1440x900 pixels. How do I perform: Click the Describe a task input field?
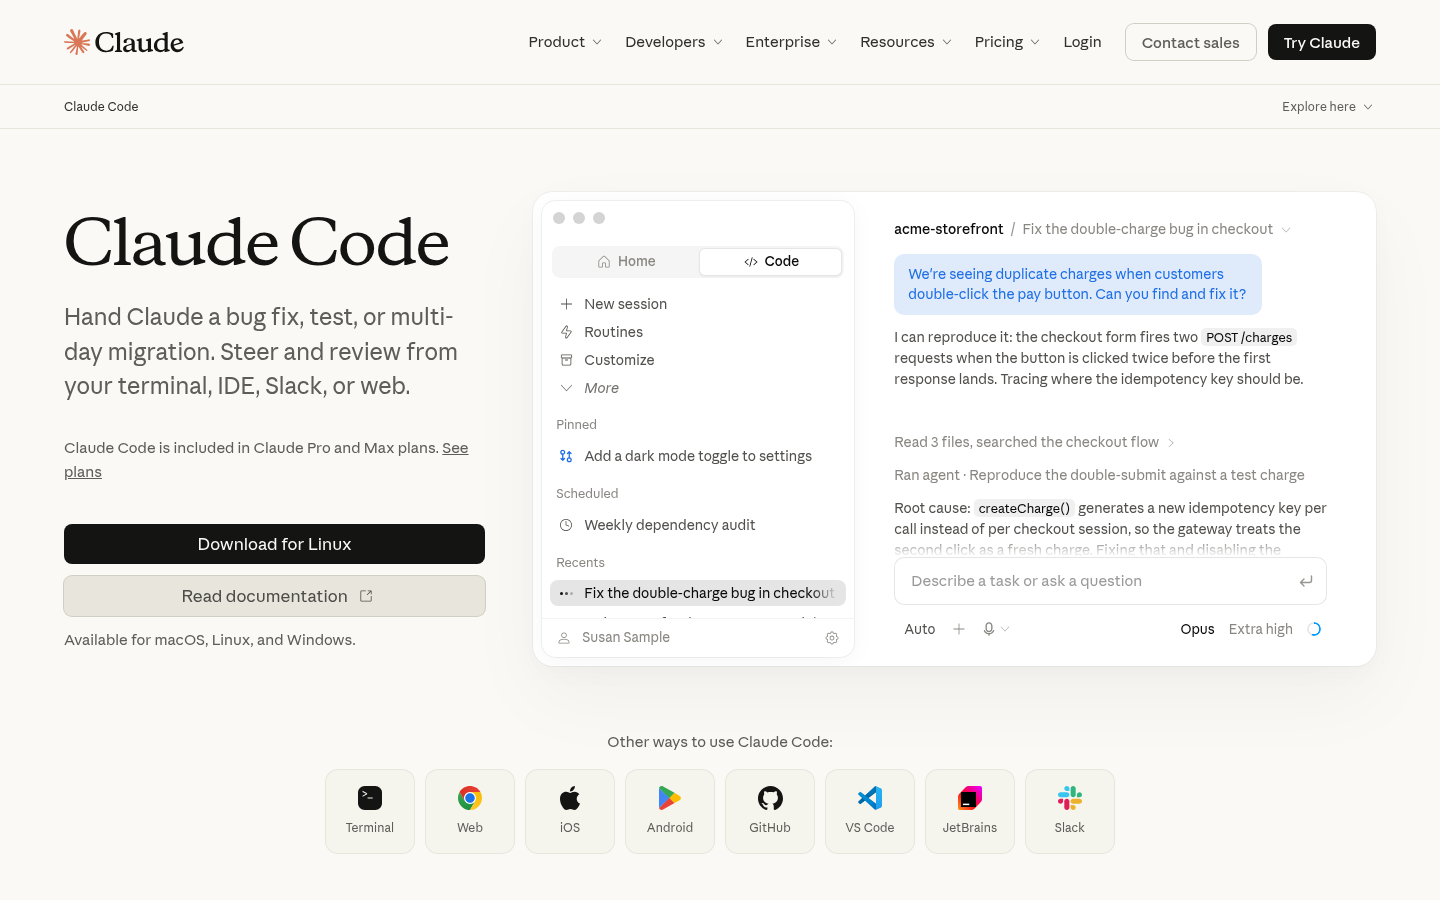point(1110,581)
